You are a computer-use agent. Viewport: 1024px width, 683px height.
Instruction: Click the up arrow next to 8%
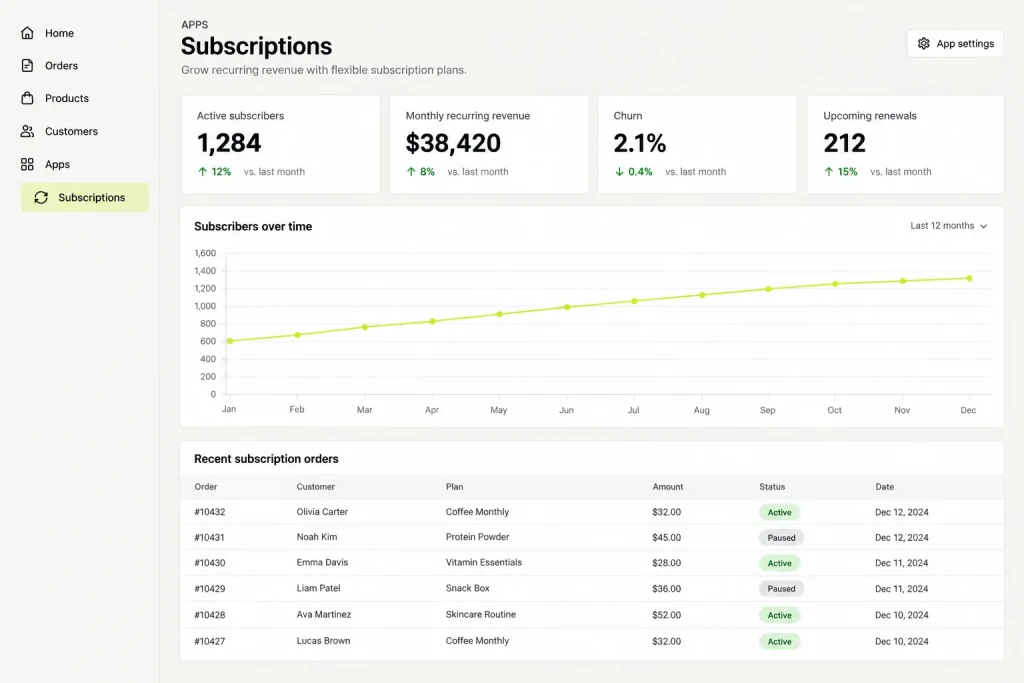[411, 172]
